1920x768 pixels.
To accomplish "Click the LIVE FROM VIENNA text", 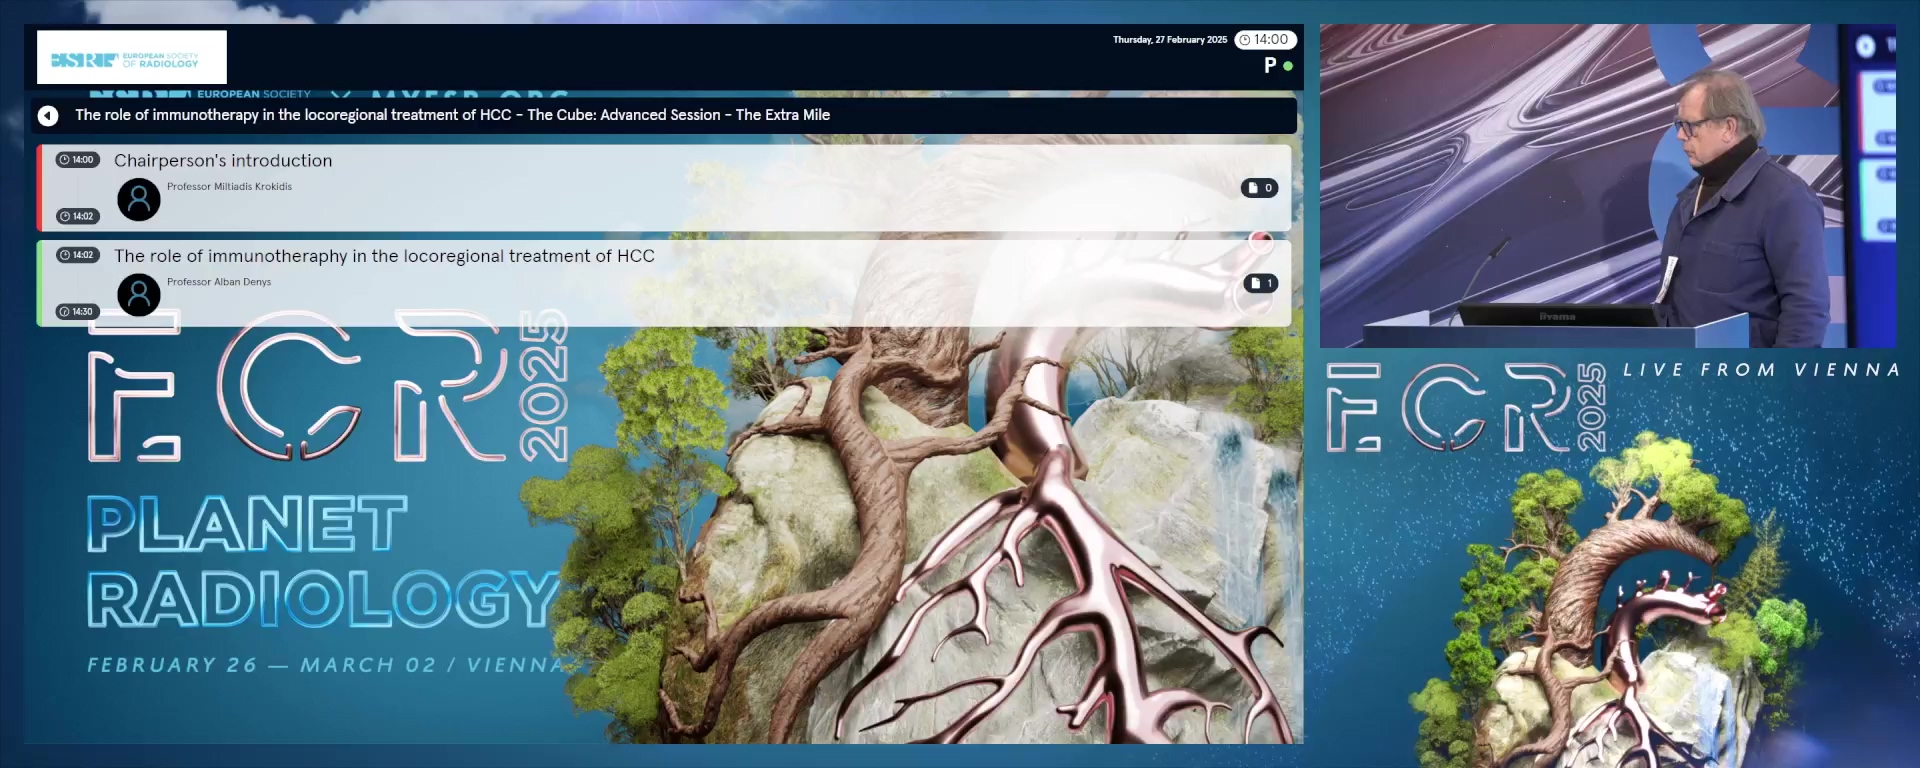I will [x=1761, y=370].
